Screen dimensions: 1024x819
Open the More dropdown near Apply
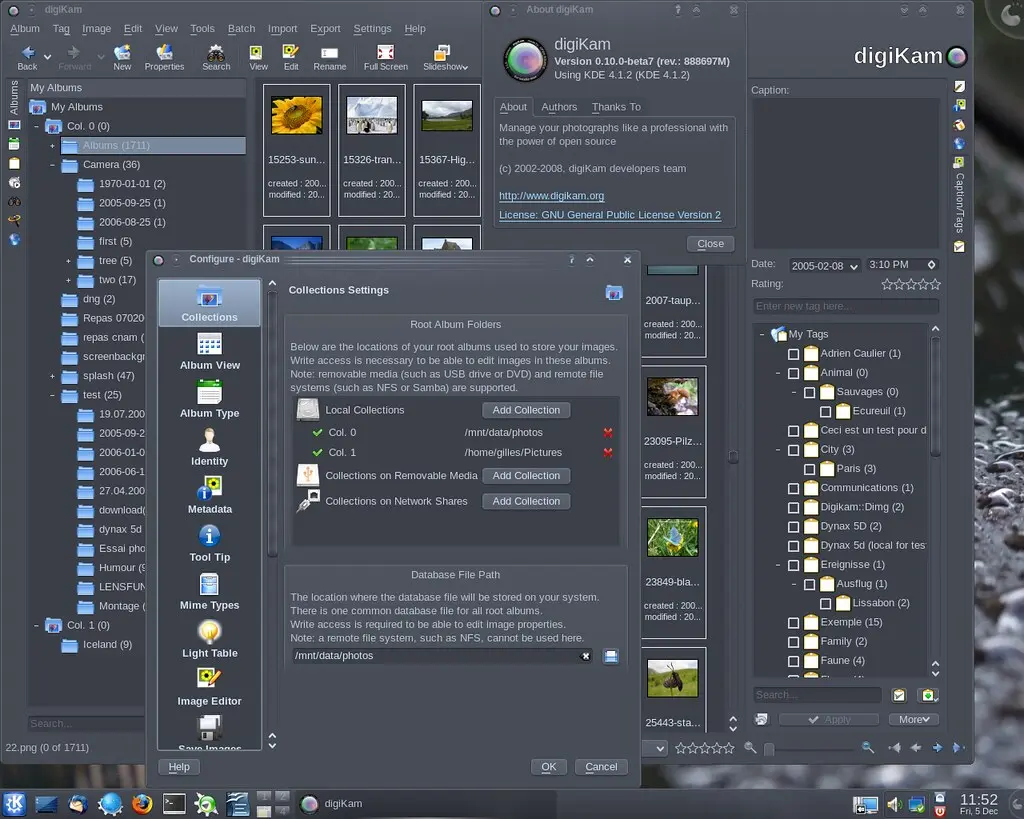913,718
